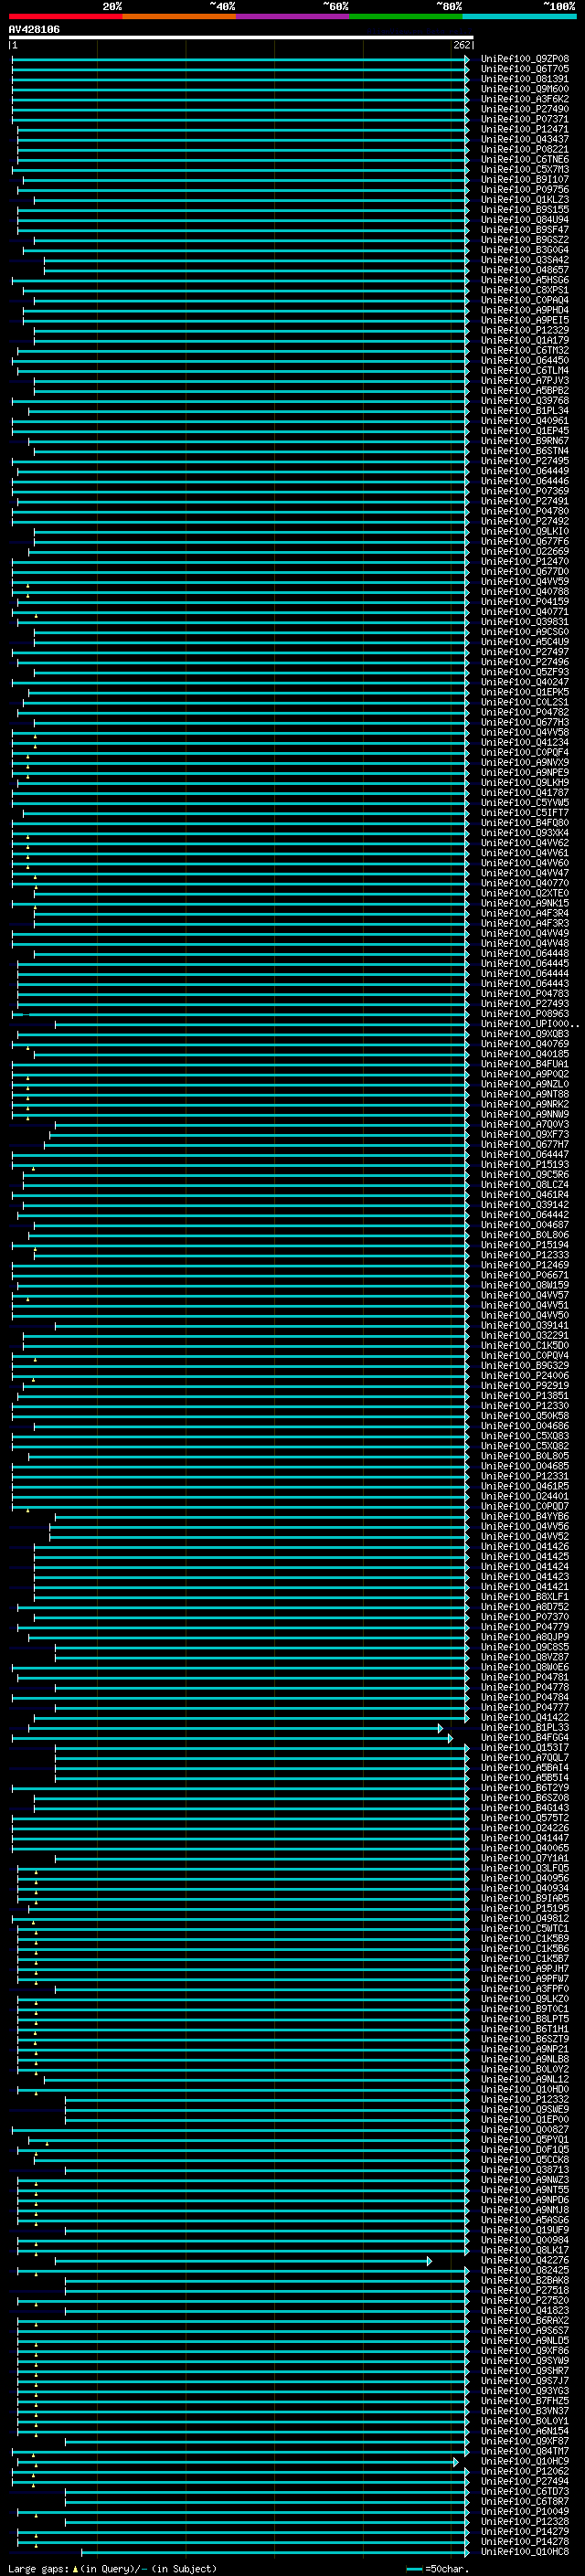Click the label UniRef100_P07371
Screen dimensions: 585x2576
[525, 119]
